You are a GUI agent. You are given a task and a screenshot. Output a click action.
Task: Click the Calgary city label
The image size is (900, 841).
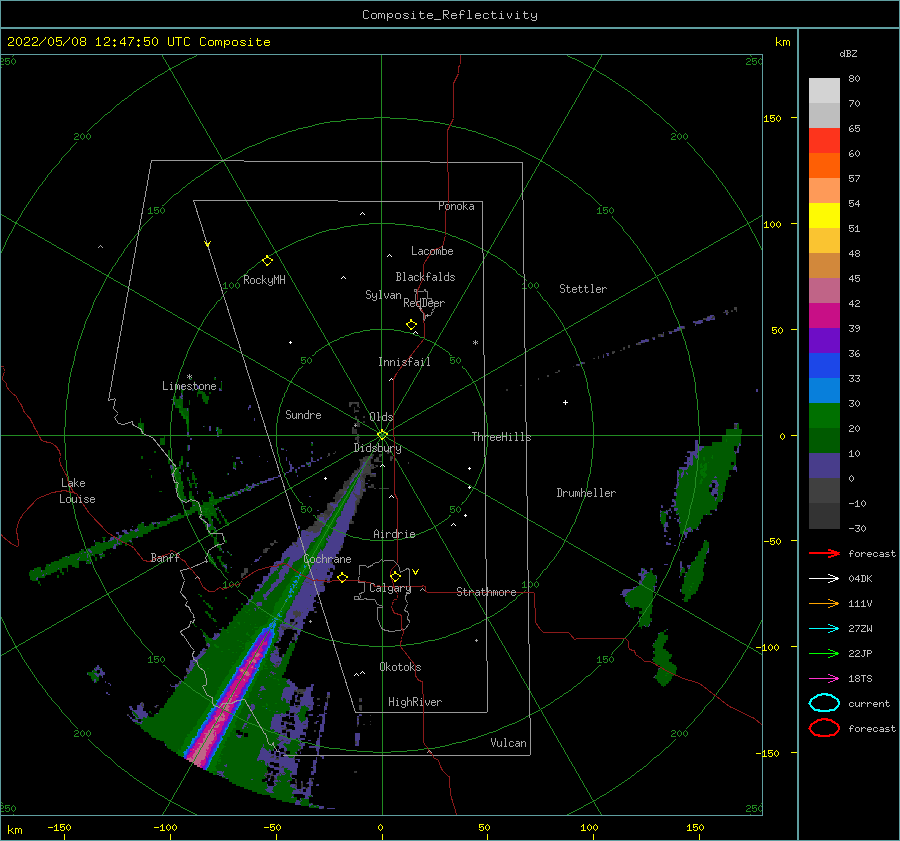[x=390, y=588]
